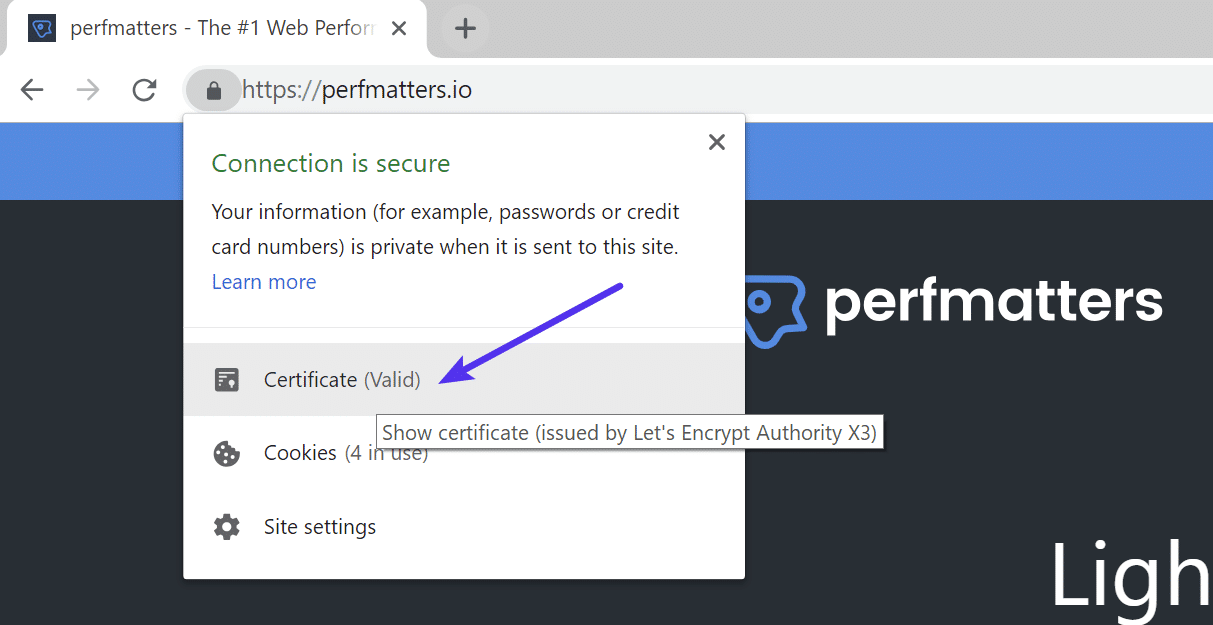Click the perfmatters logo on the page
Screen dimensions: 1213x625
(x=950, y=303)
